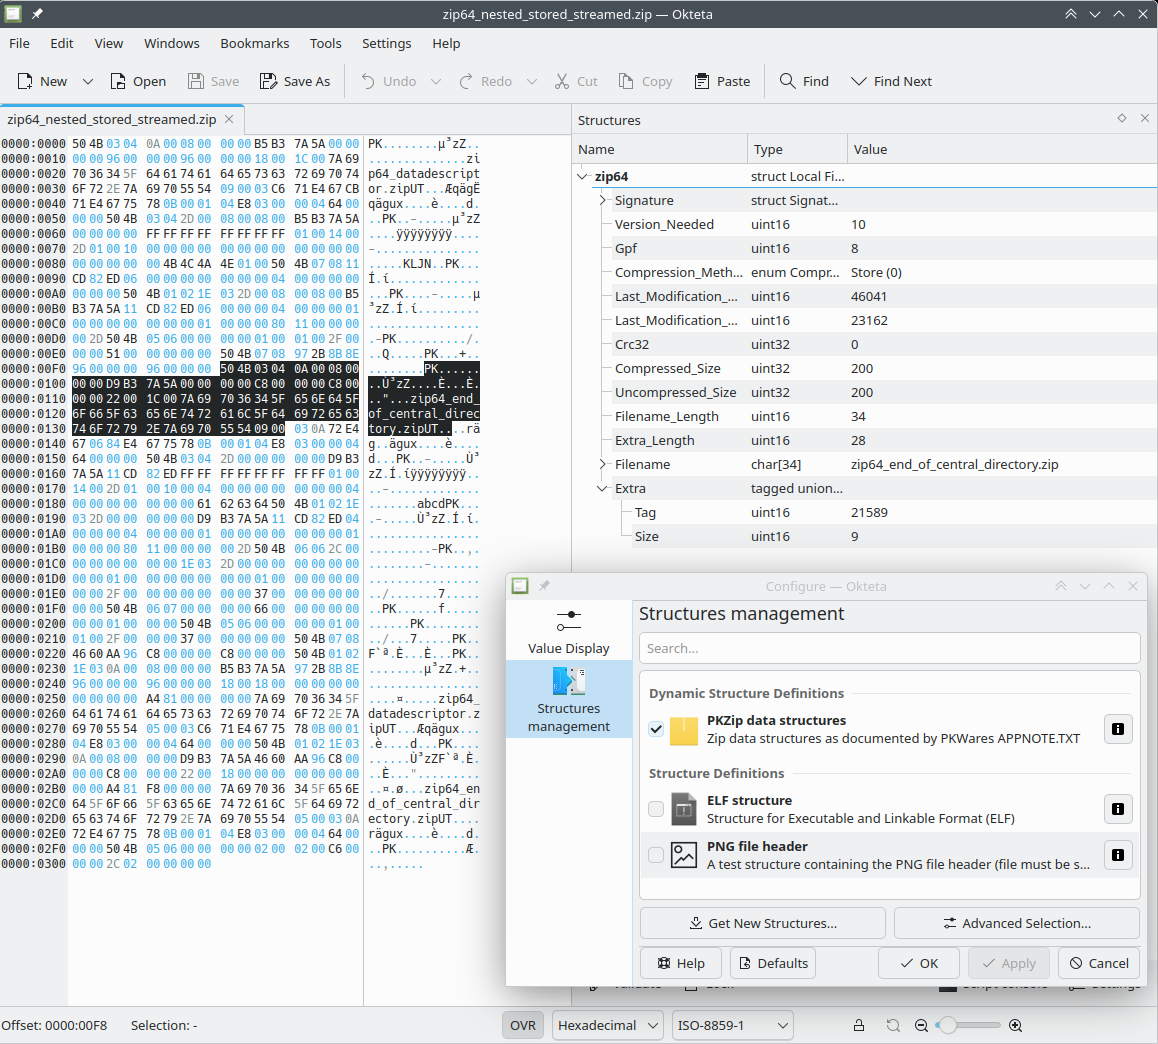
Task: Click the Defaults button
Action: (x=772, y=963)
